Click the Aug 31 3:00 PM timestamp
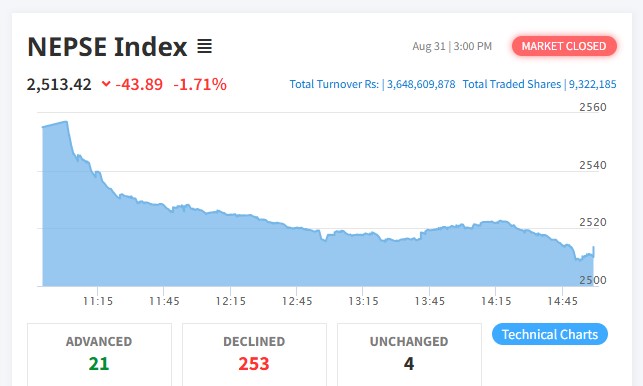The width and height of the screenshot is (643, 386). (x=452, y=46)
